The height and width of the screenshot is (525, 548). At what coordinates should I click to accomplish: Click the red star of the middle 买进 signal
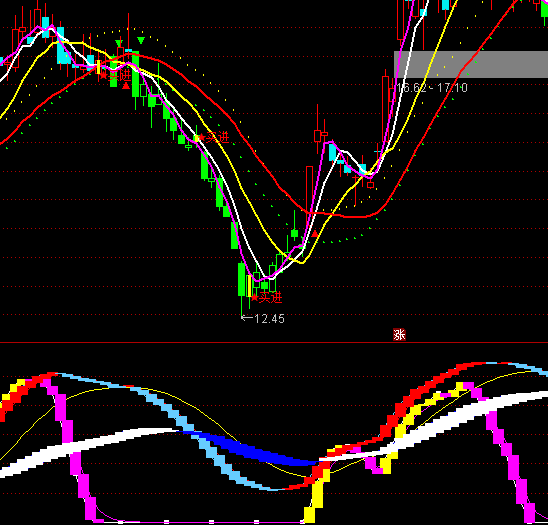202,137
